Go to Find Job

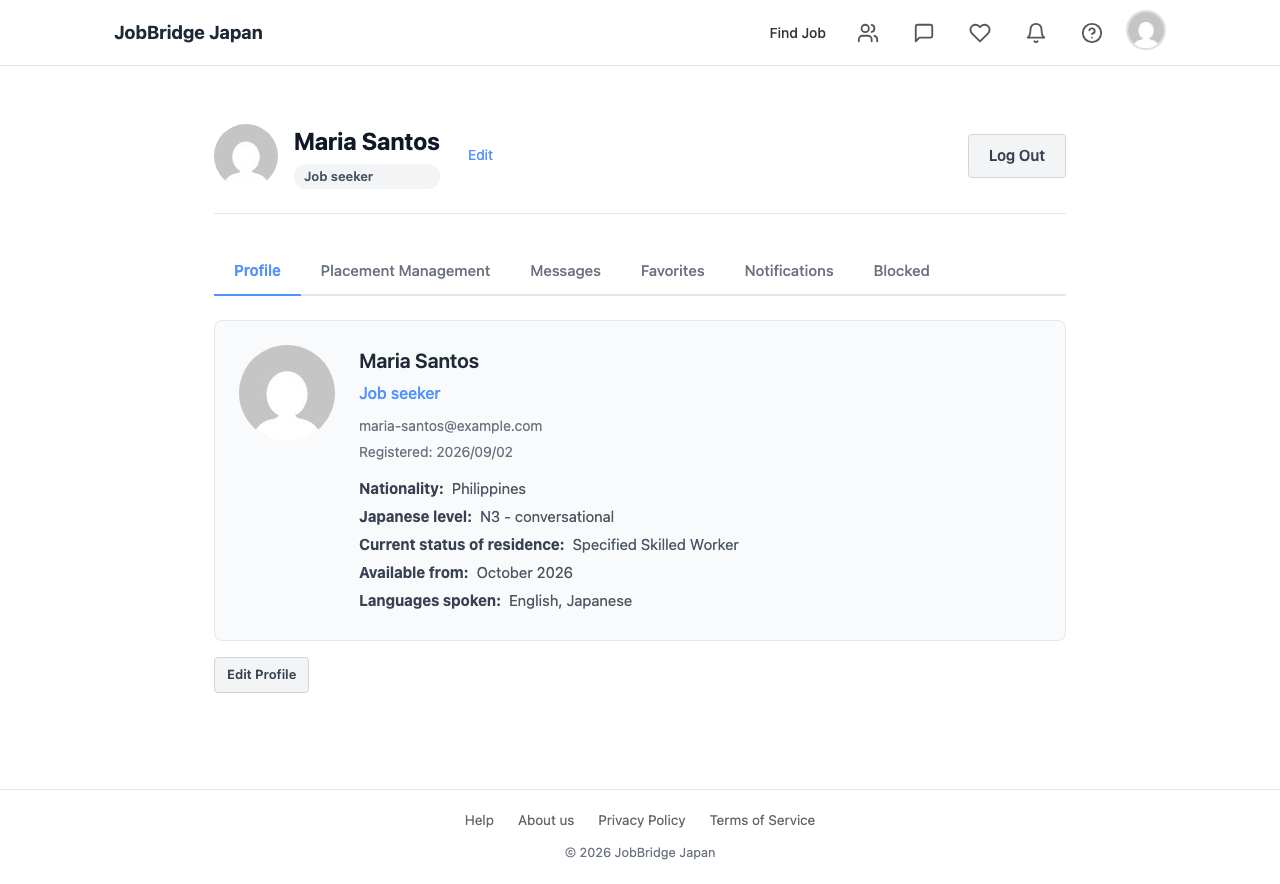pos(797,33)
